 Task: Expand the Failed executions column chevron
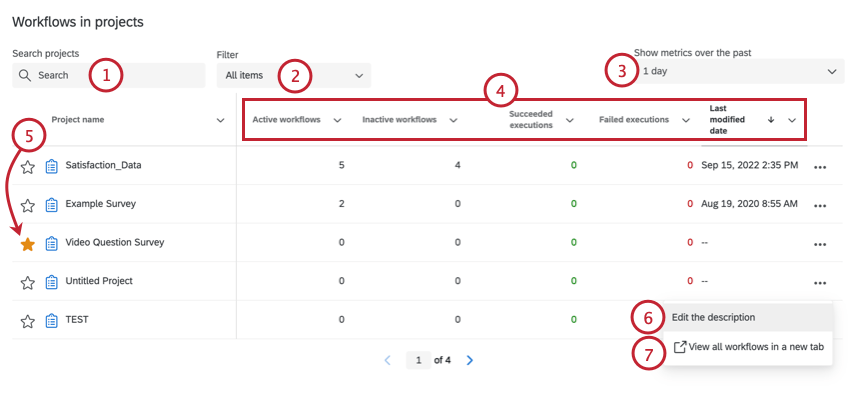click(x=686, y=120)
